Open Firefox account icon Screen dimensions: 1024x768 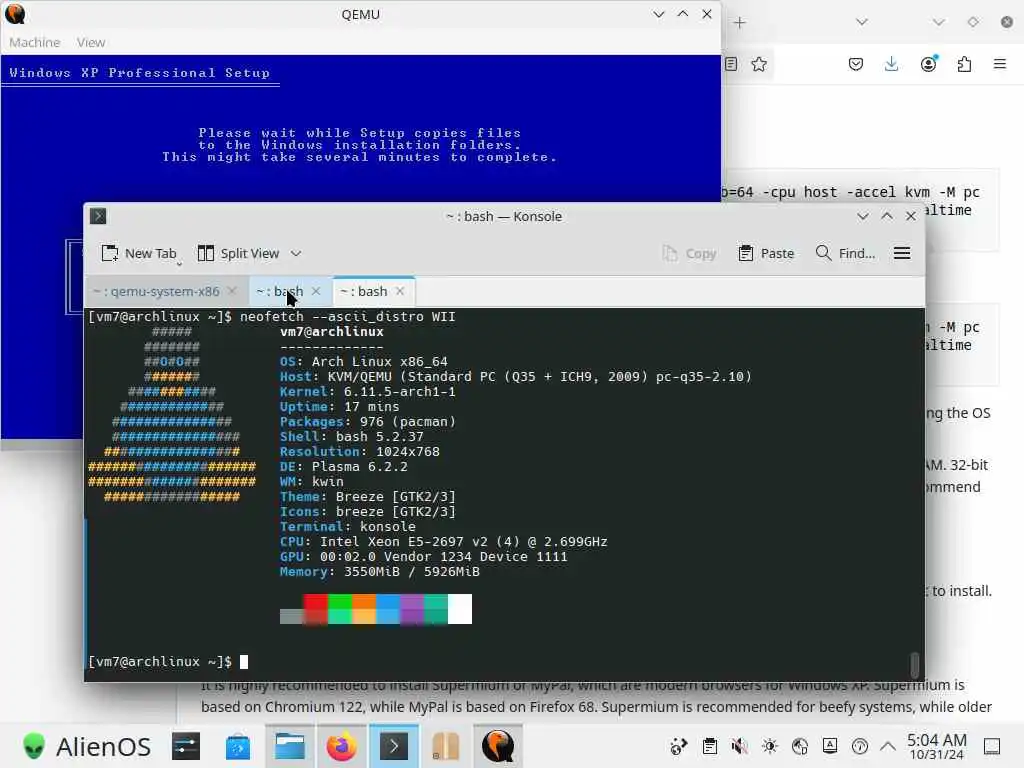point(929,64)
